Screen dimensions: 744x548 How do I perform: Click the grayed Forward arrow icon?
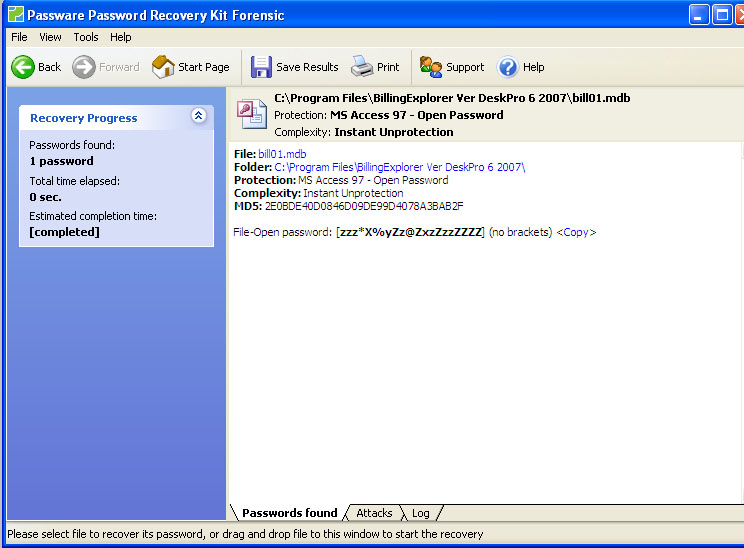coord(84,67)
